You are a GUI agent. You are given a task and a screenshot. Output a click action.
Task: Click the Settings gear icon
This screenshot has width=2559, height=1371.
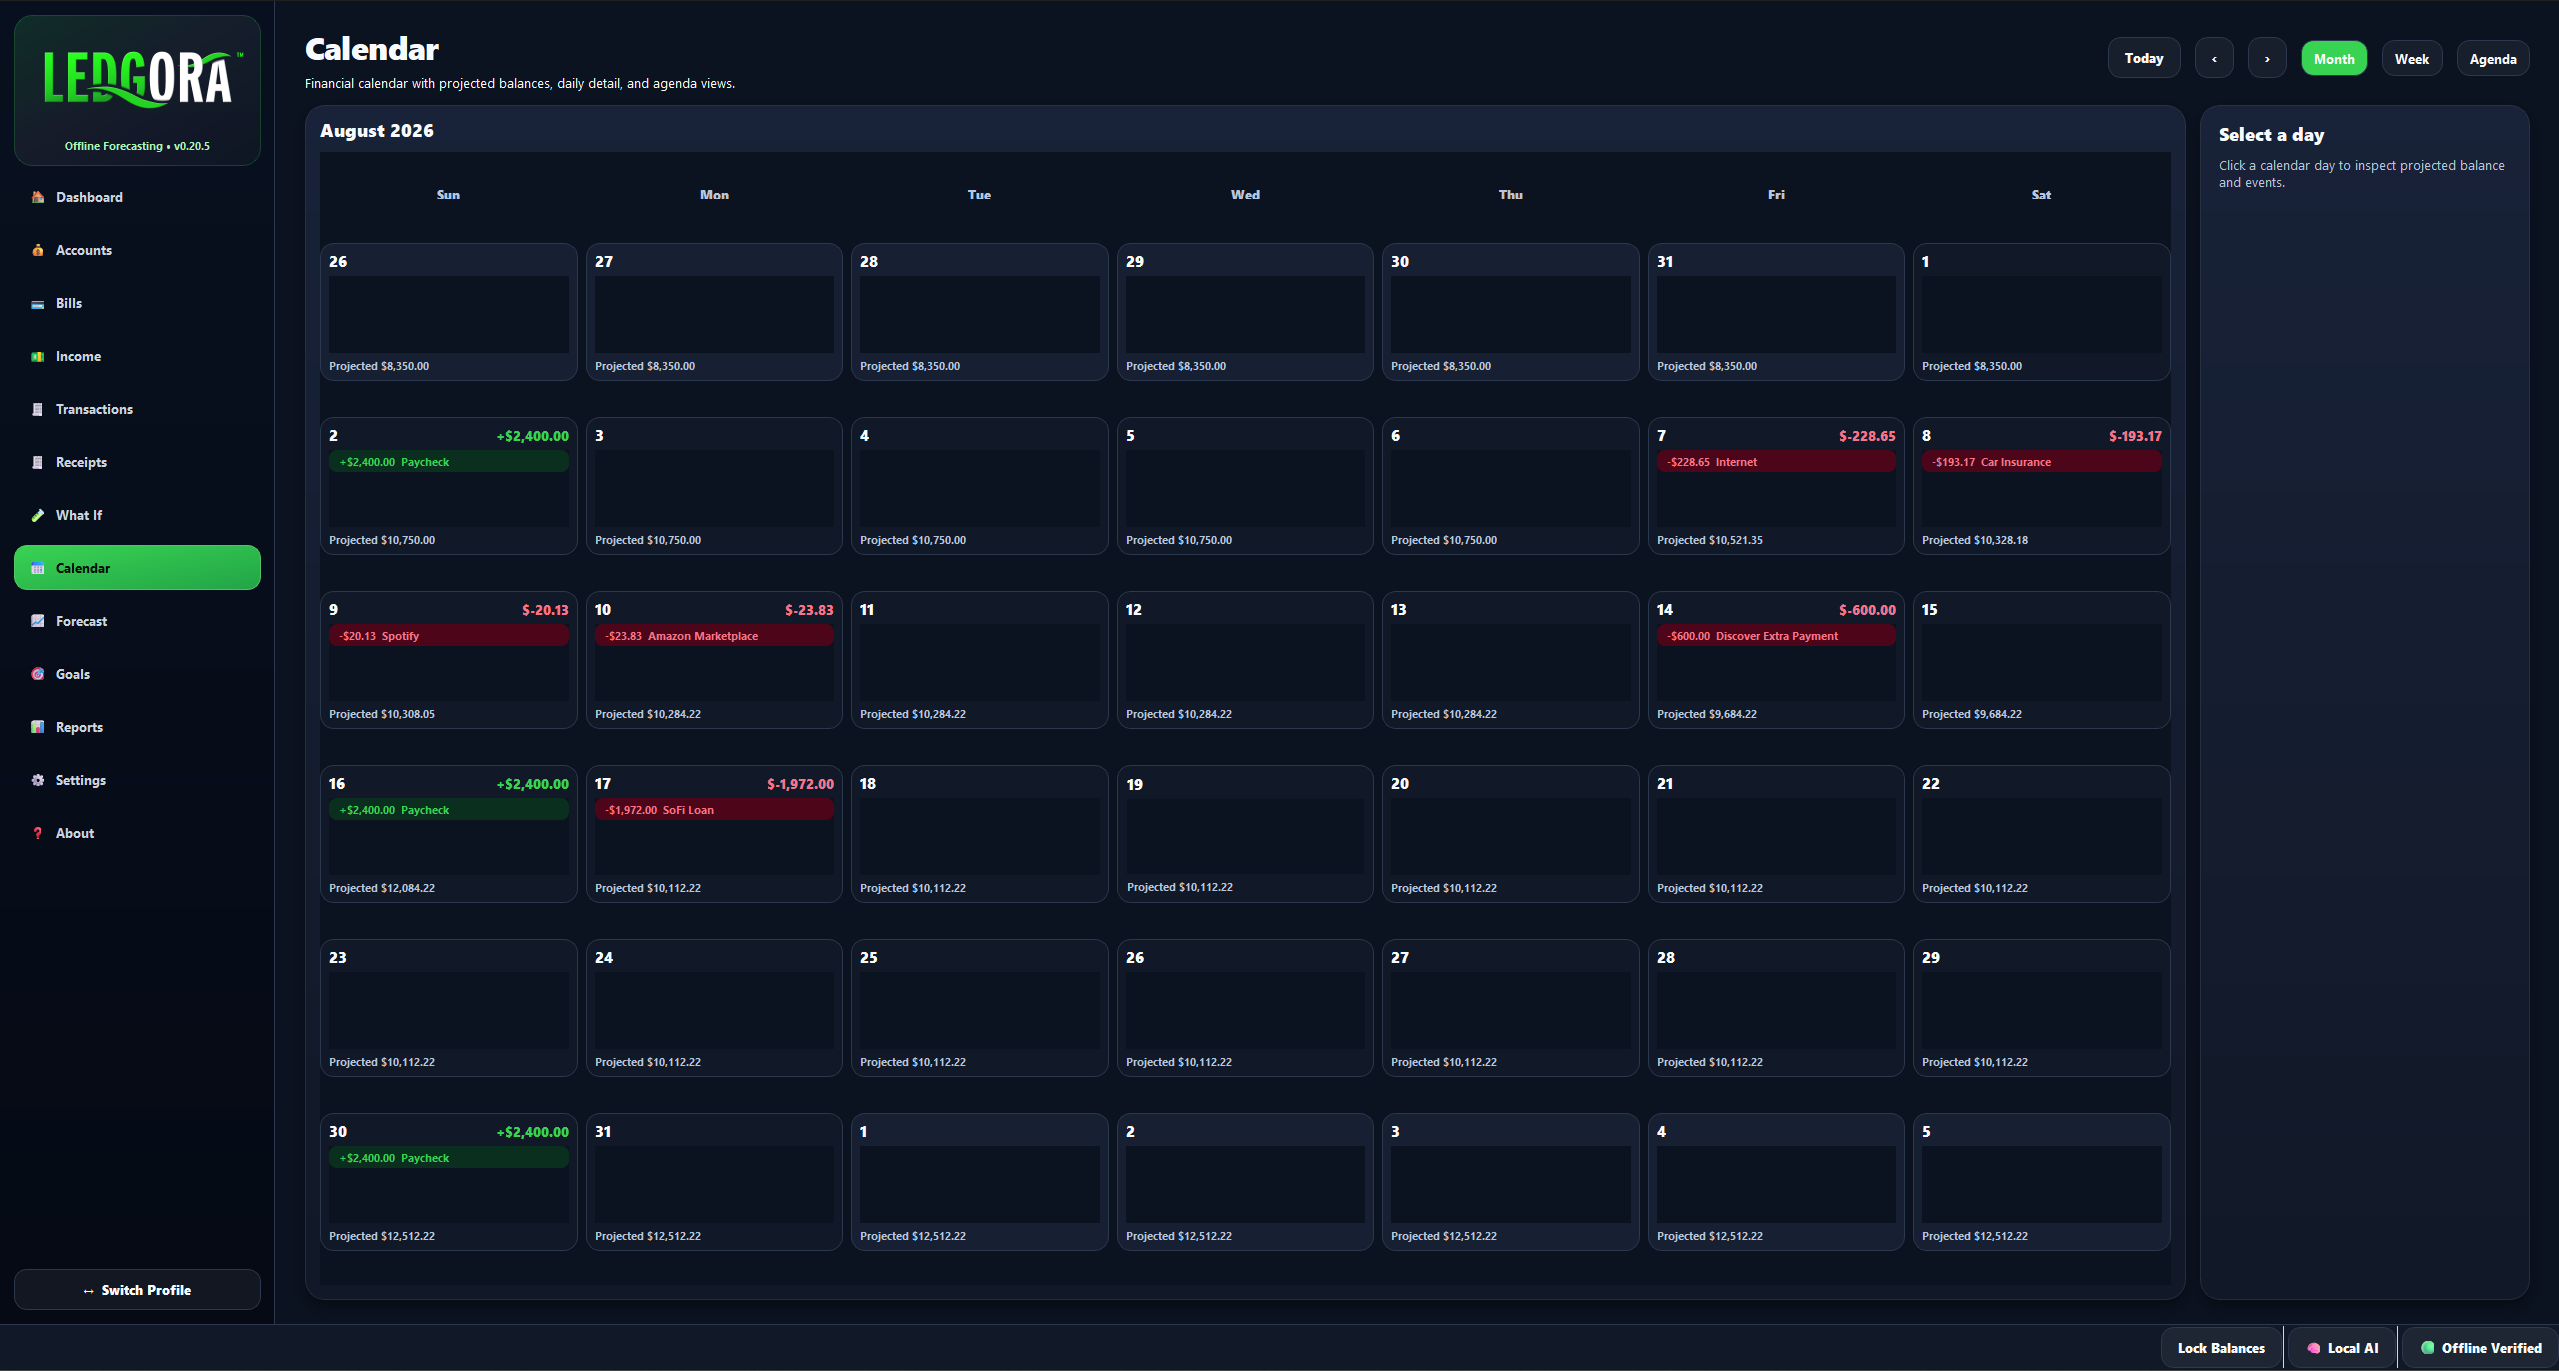click(x=38, y=780)
